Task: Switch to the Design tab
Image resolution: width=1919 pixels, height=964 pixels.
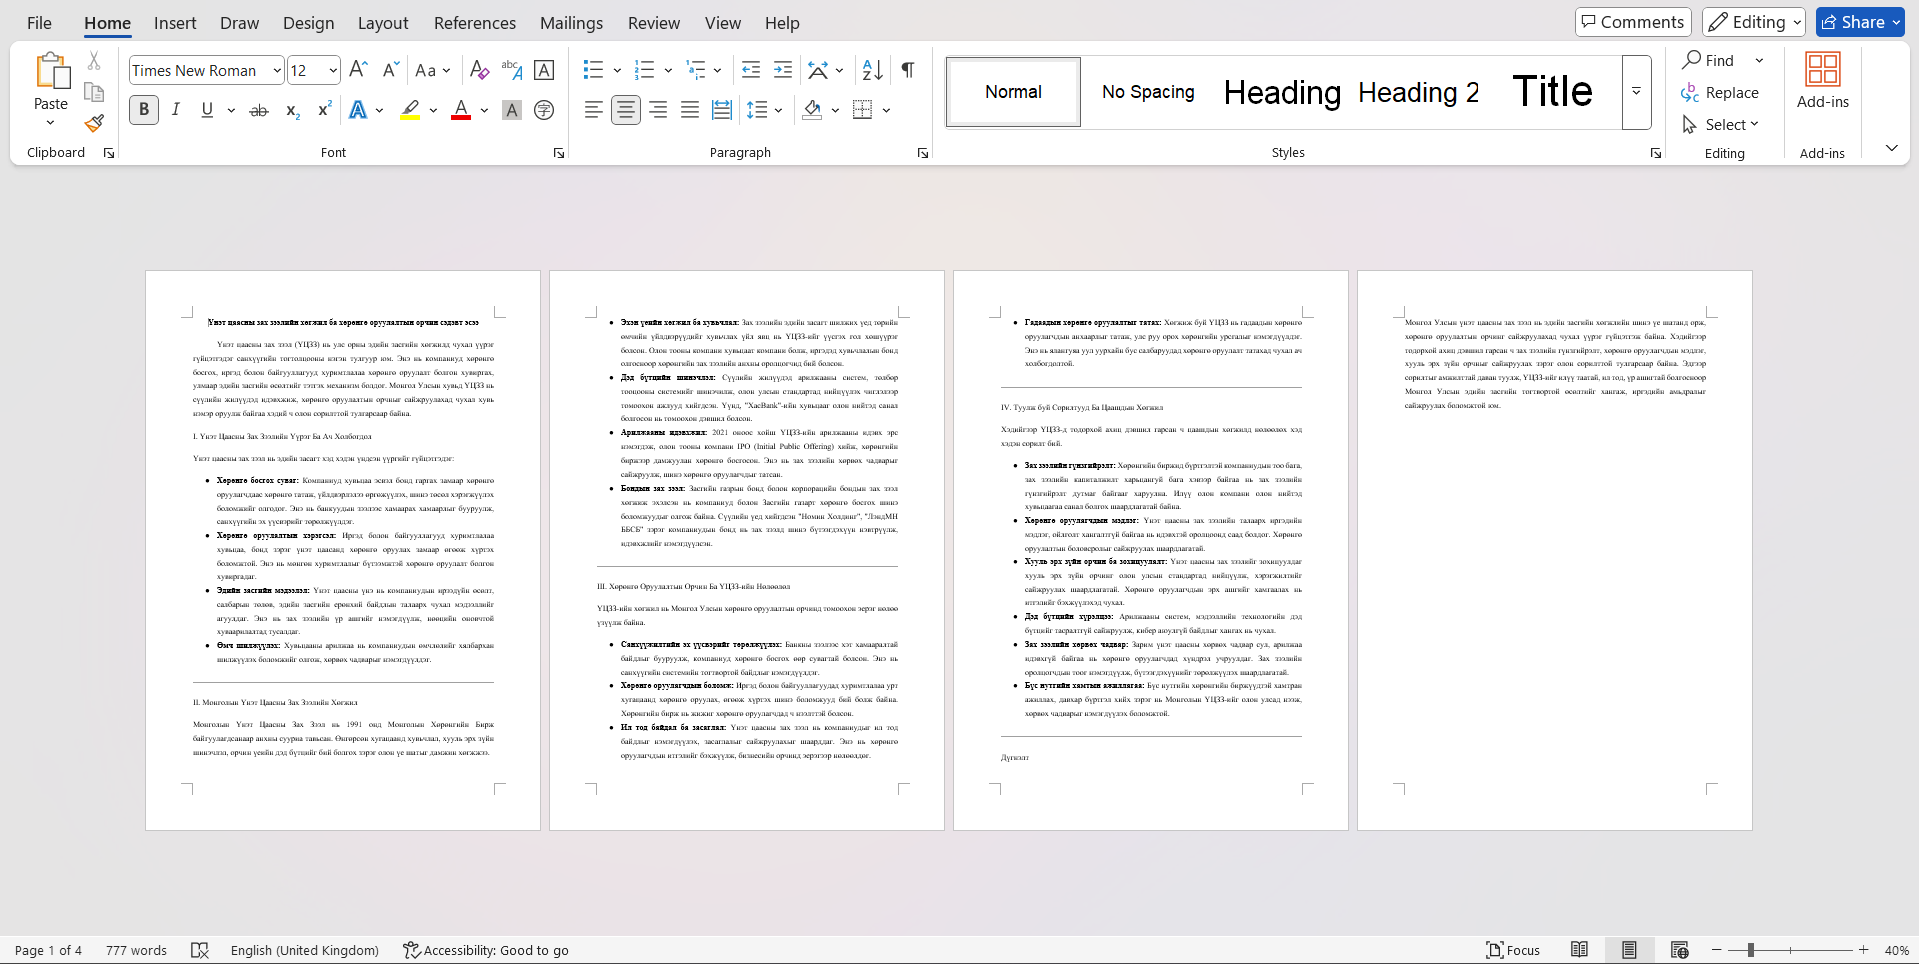Action: tap(308, 23)
